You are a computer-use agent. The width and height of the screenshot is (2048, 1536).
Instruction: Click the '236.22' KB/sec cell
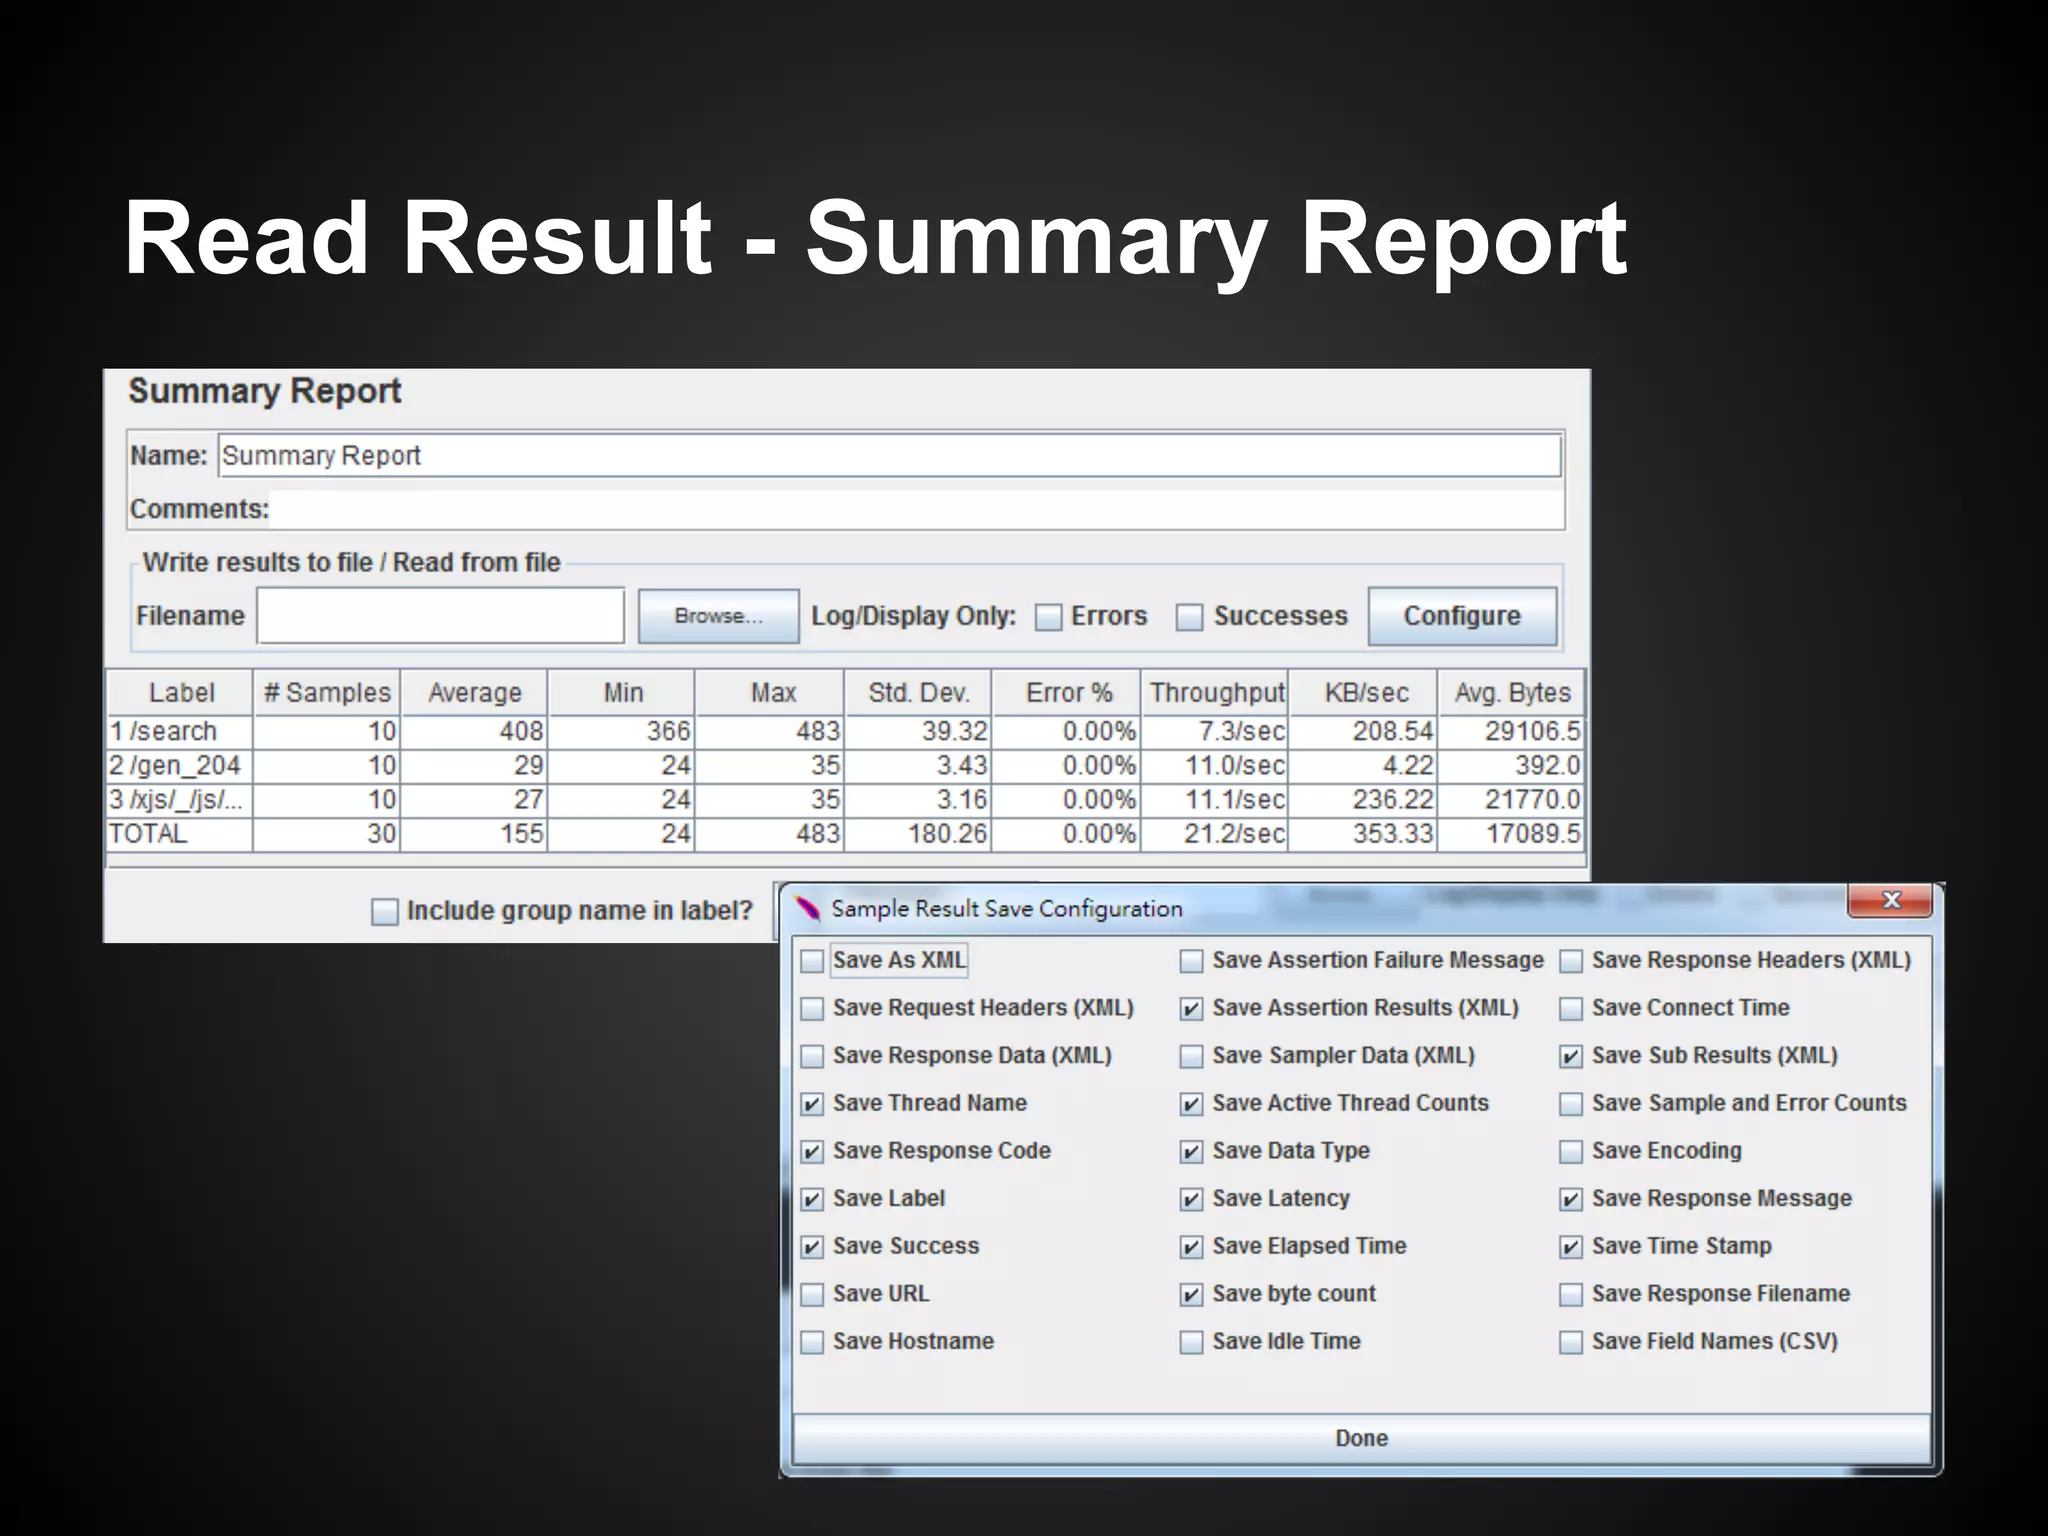tap(1364, 800)
